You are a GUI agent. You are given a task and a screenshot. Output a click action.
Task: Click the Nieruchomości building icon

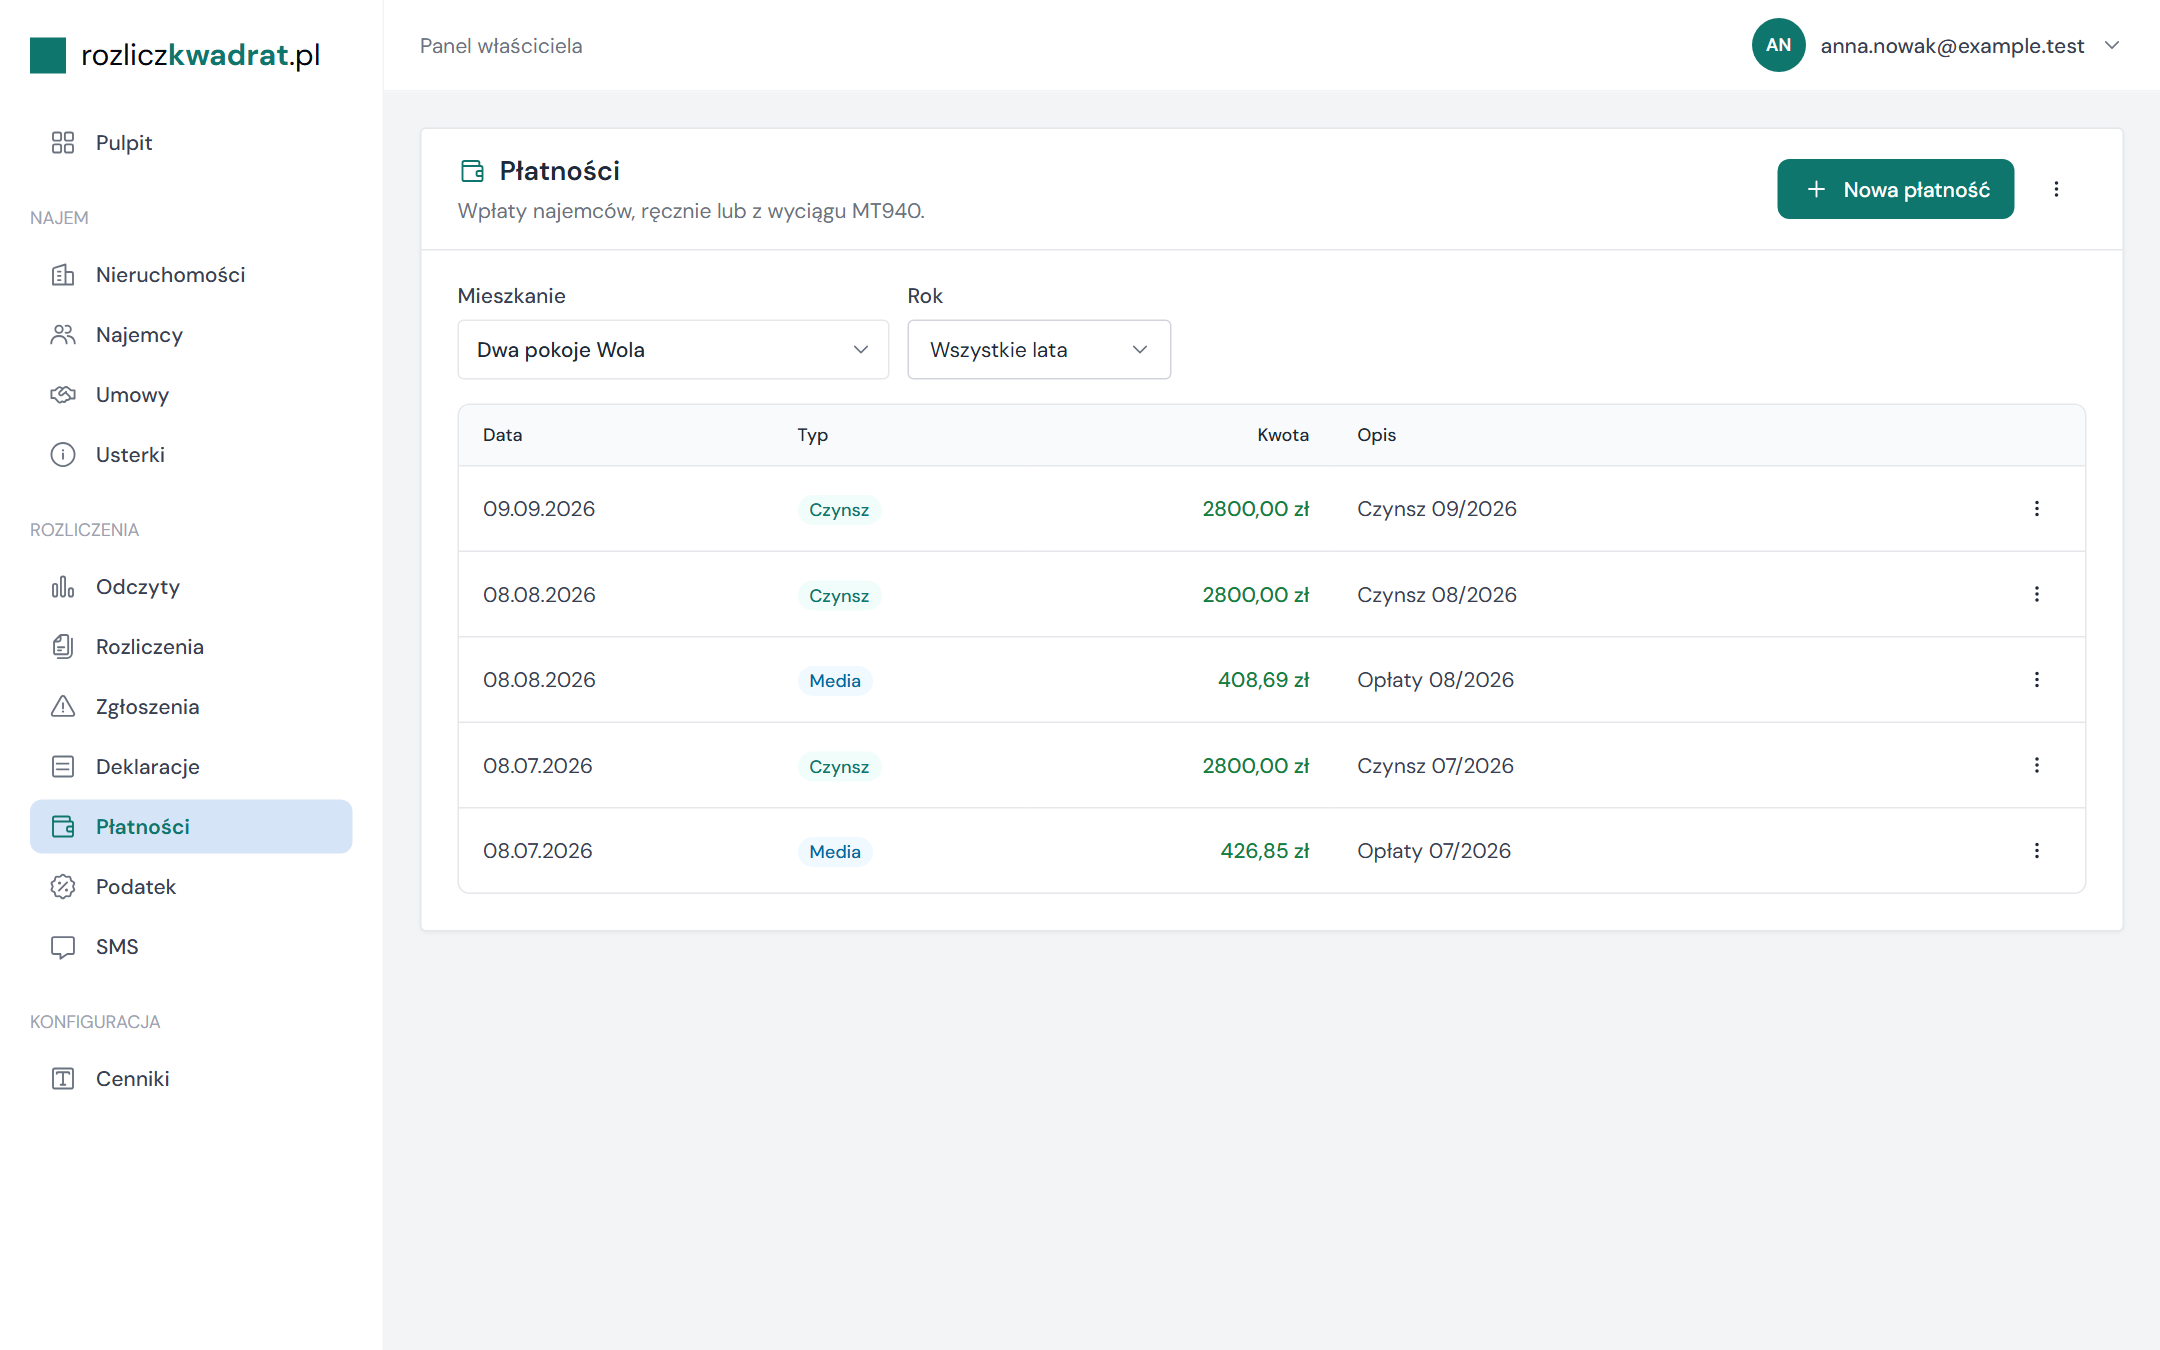[x=63, y=275]
